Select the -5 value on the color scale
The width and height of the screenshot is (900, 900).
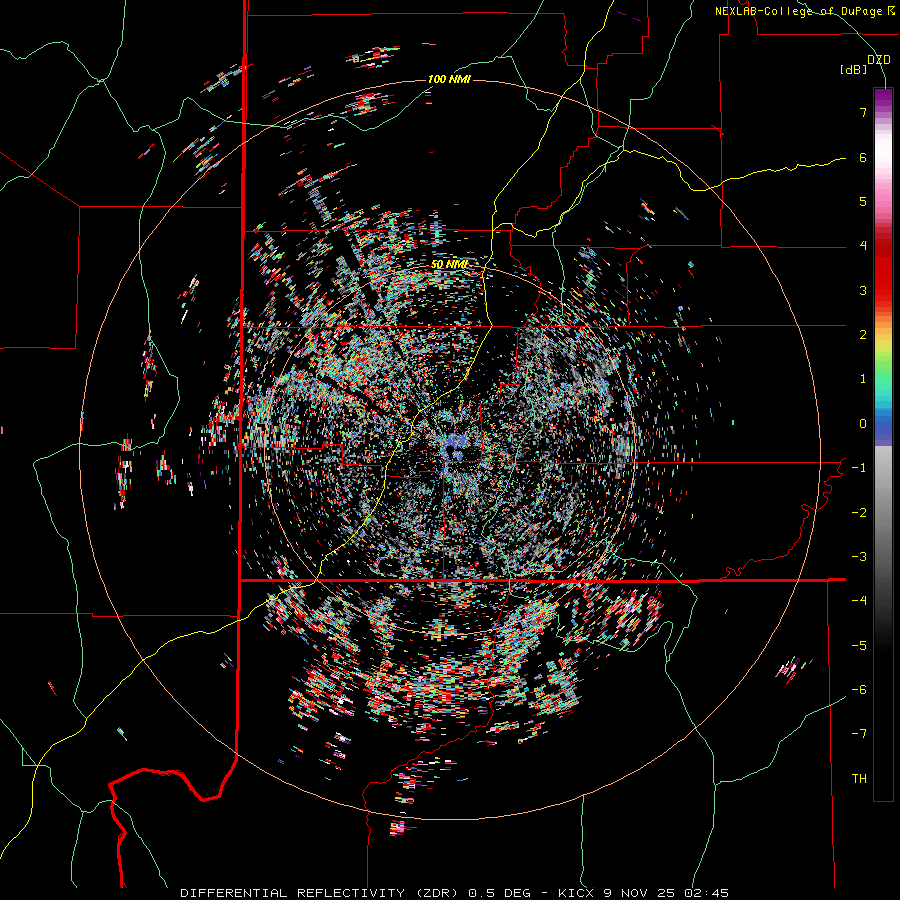pos(859,646)
